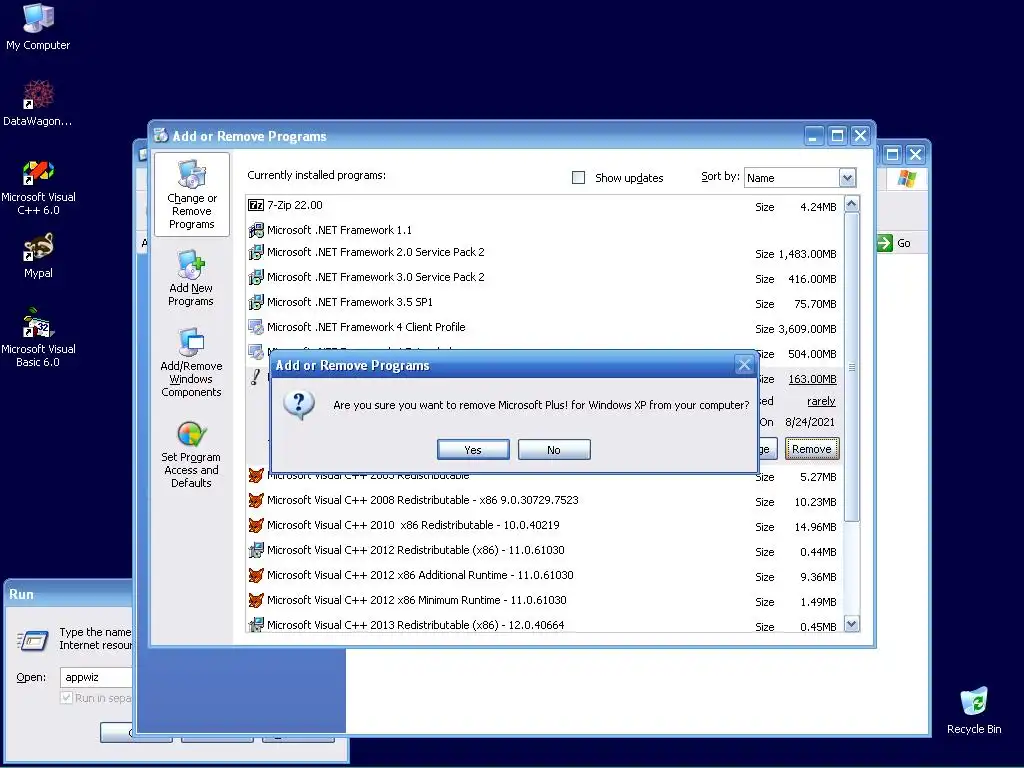
Task: Click Run dialog icon beside description
Action: pyautogui.click(x=33, y=641)
